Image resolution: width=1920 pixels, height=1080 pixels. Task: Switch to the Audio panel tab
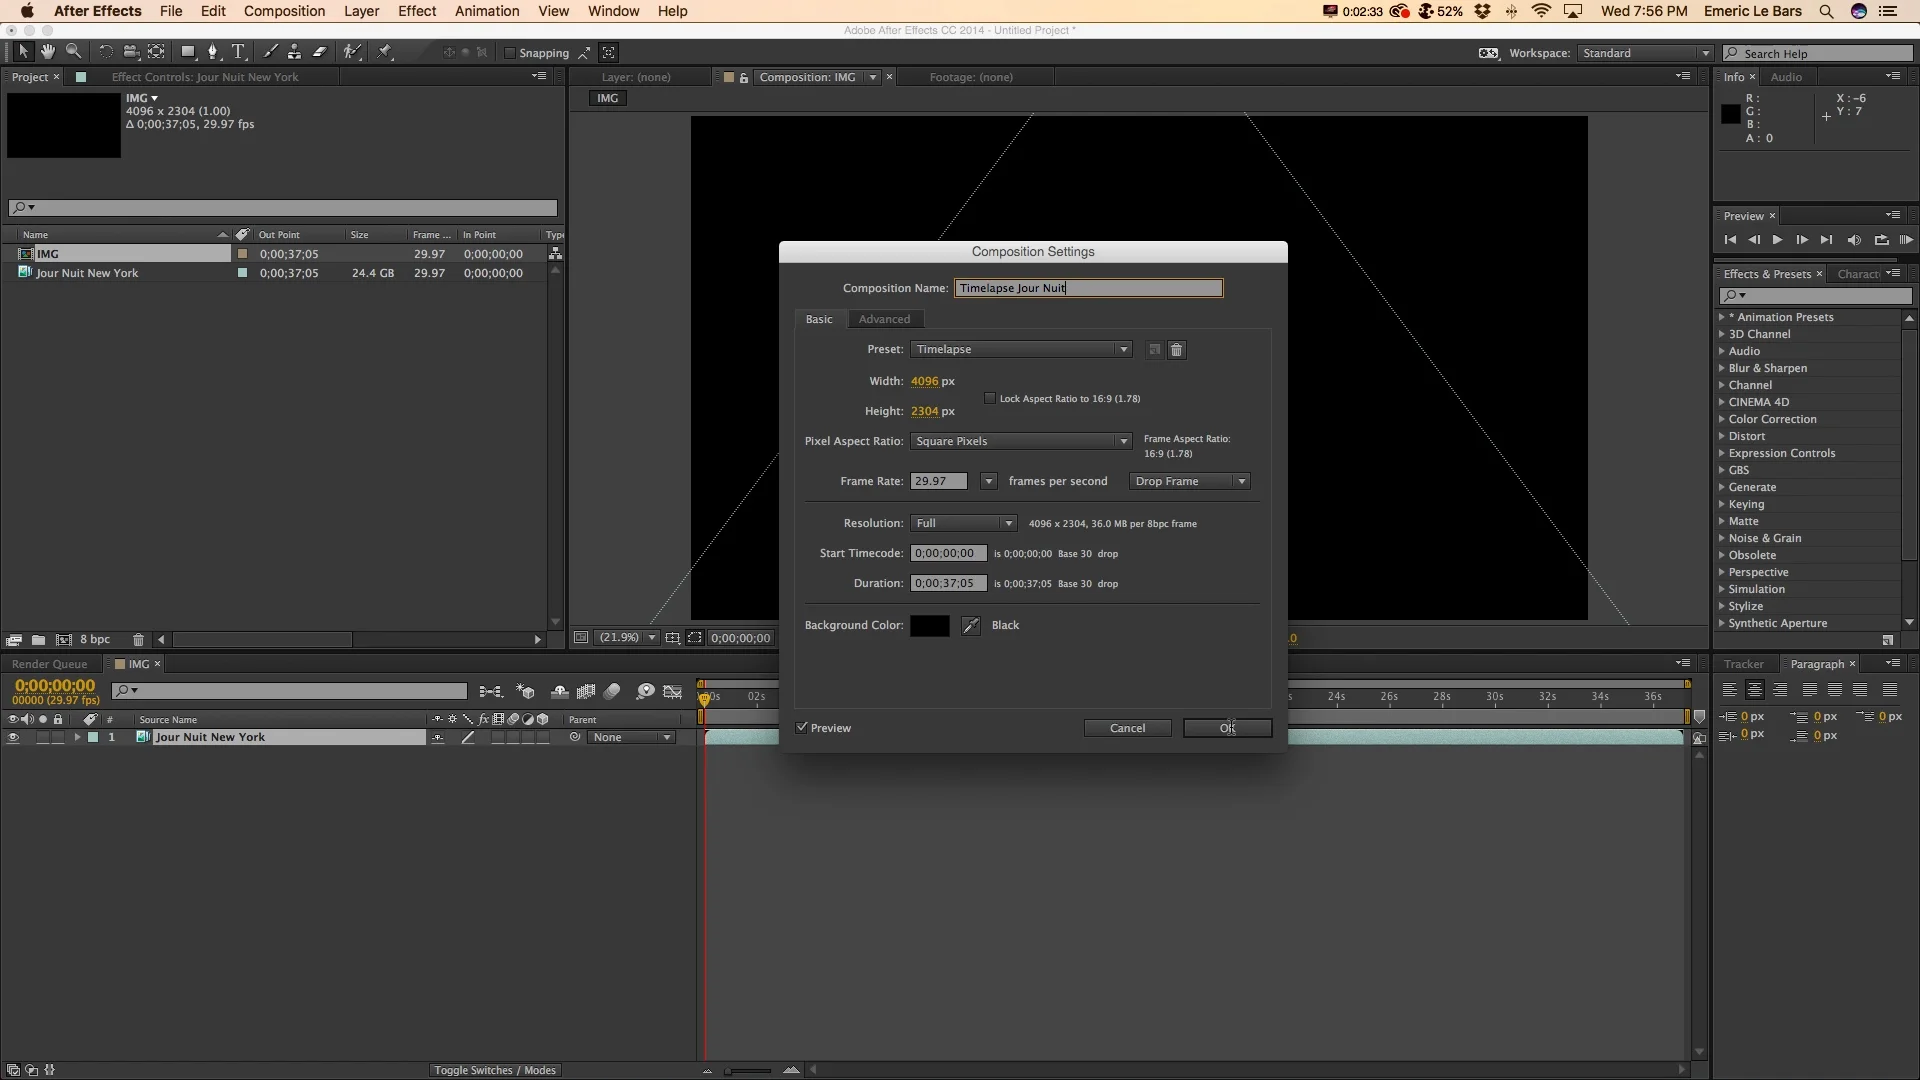(x=1786, y=78)
